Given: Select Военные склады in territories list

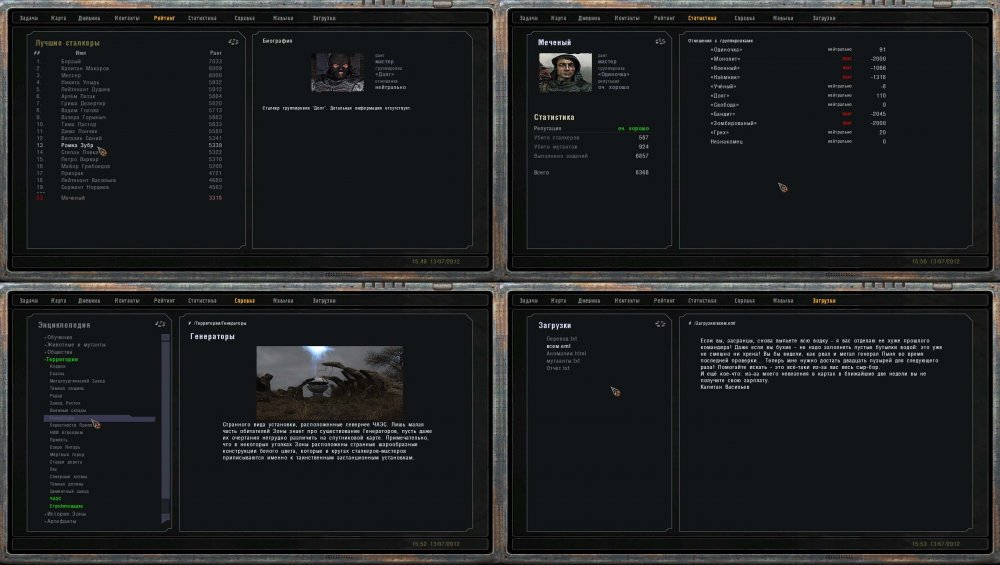Looking at the screenshot, I should point(68,410).
